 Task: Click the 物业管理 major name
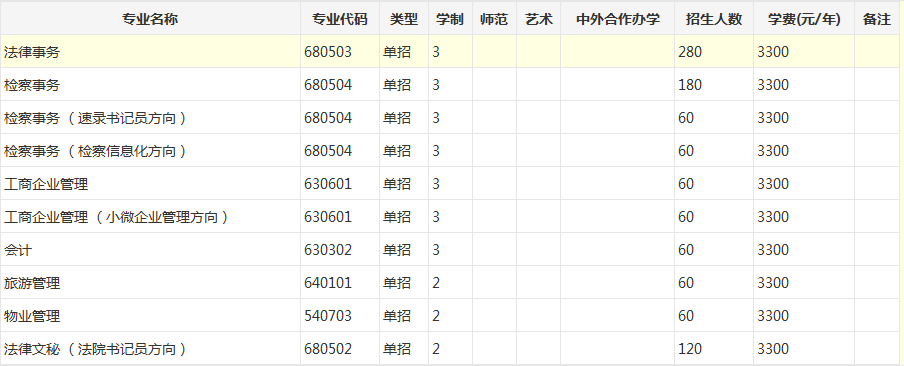tap(32, 316)
